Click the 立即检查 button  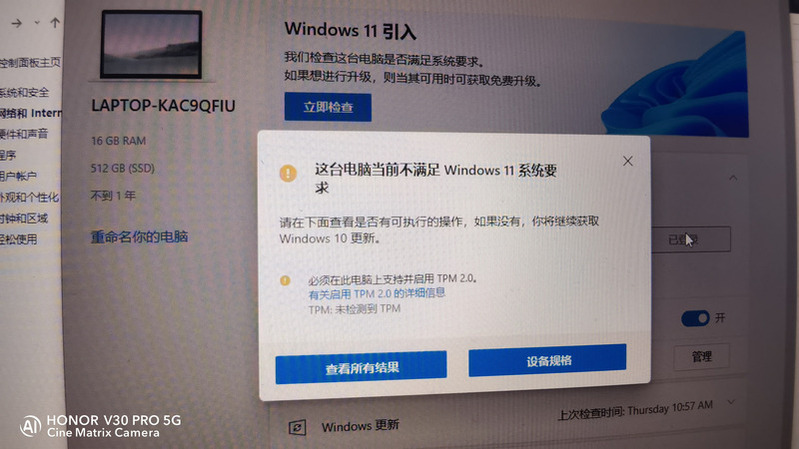tap(328, 107)
